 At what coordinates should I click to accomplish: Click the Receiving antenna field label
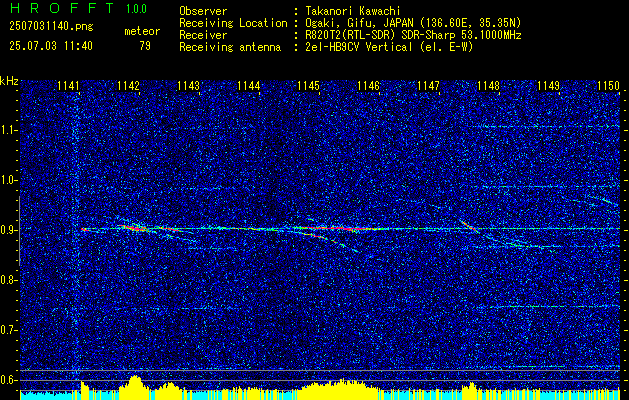coord(230,47)
